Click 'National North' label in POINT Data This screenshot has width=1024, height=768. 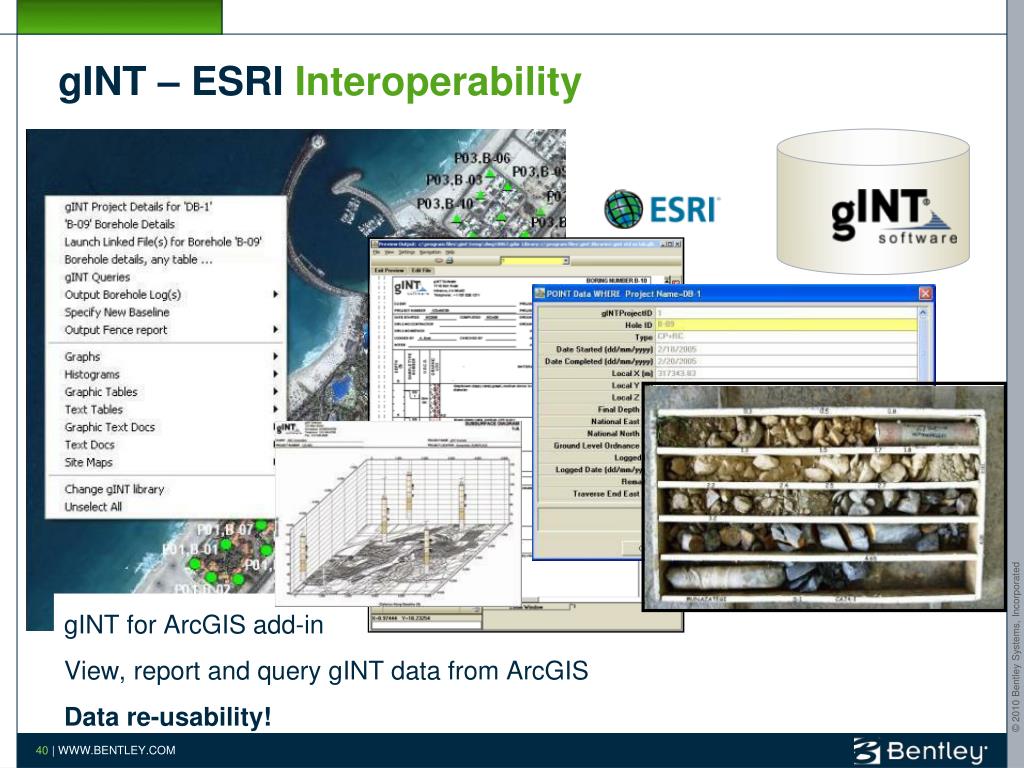click(613, 434)
